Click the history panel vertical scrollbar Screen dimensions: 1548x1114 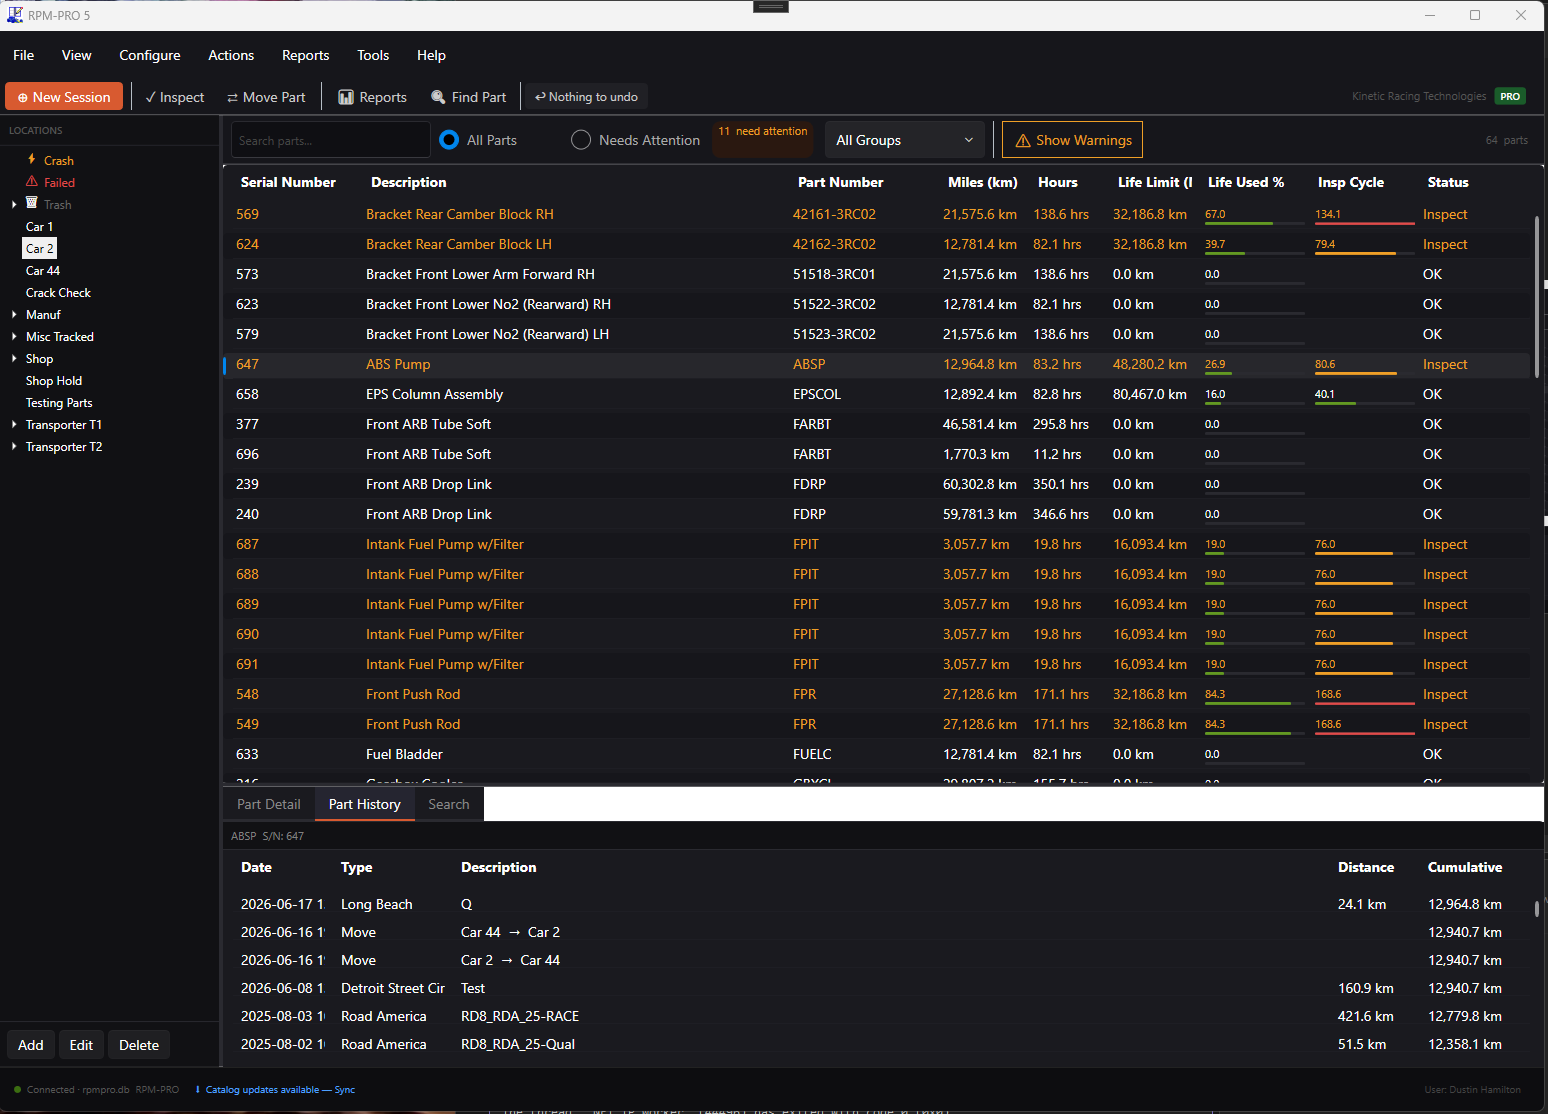1537,908
